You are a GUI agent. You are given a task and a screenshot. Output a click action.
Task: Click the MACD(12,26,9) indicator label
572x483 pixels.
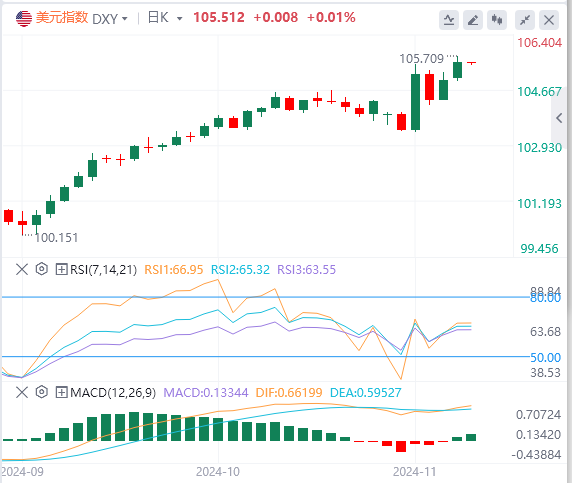click(x=113, y=393)
